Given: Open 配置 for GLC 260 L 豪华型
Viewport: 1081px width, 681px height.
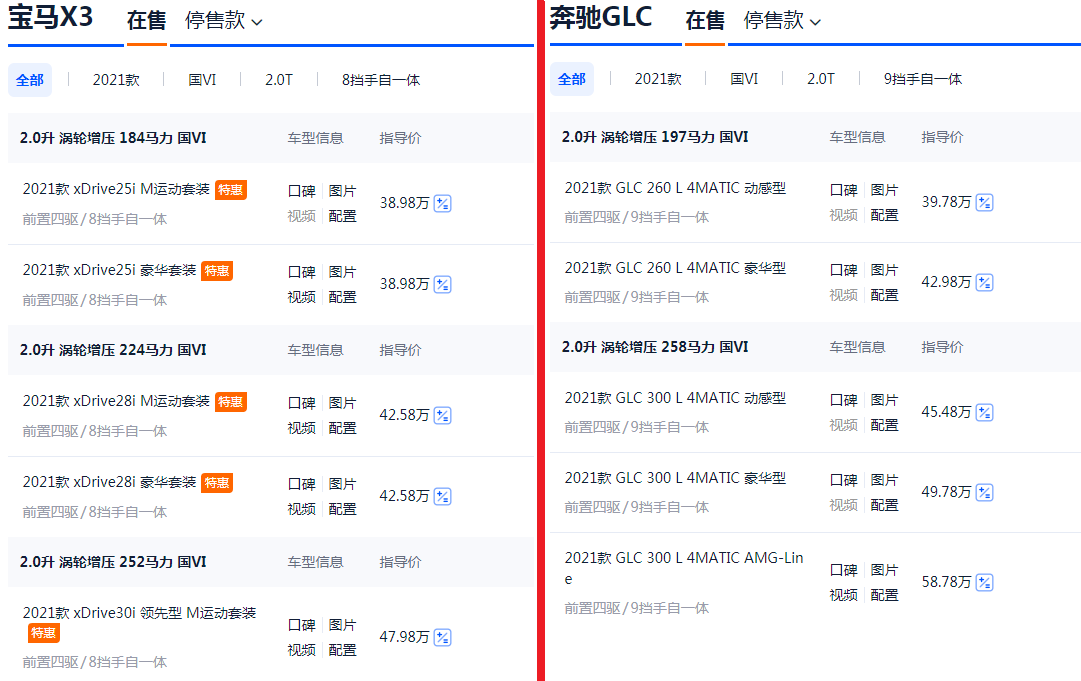Looking at the screenshot, I should (884, 295).
